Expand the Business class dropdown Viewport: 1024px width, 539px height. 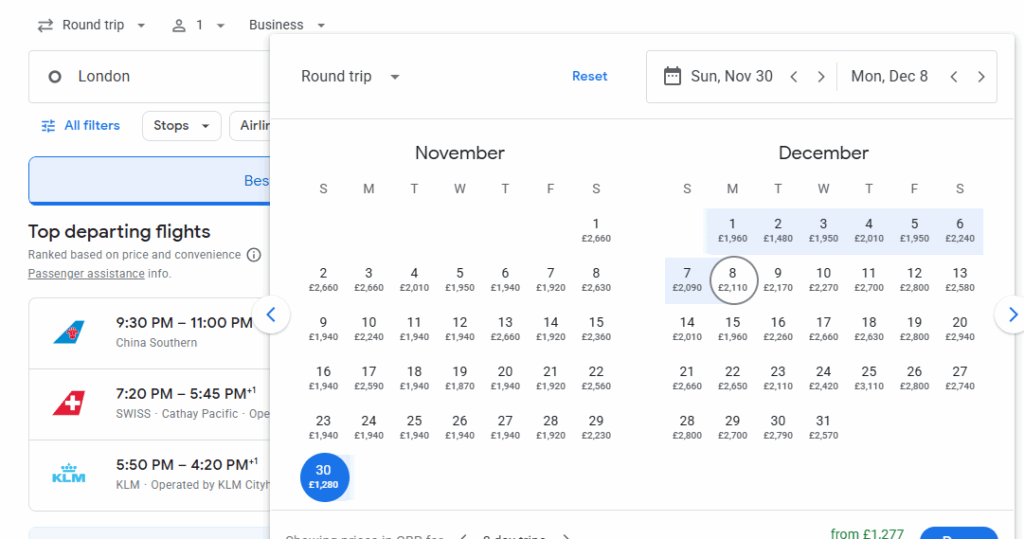click(x=287, y=25)
